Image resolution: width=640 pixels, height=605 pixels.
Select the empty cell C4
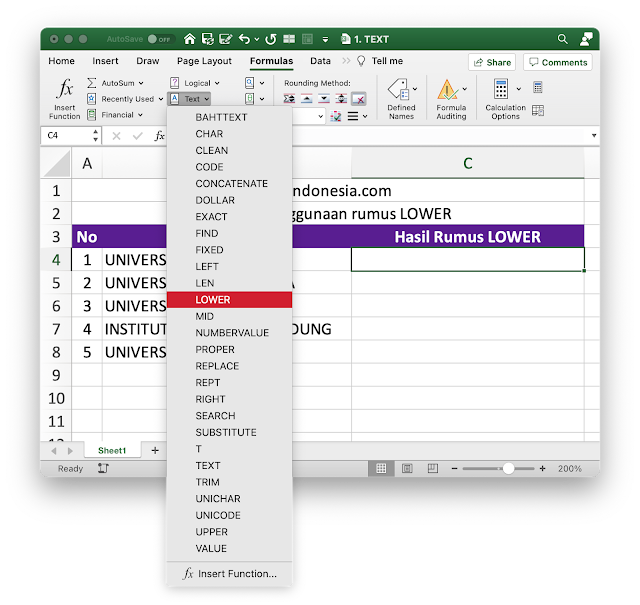[468, 259]
